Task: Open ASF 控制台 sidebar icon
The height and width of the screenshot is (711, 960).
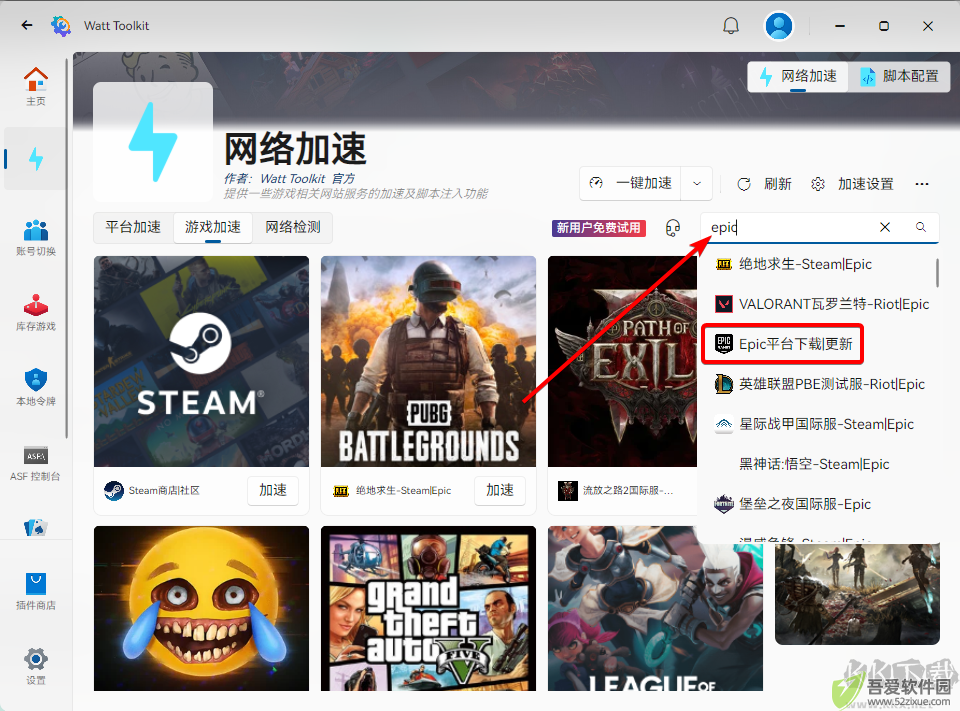Action: coord(36,463)
